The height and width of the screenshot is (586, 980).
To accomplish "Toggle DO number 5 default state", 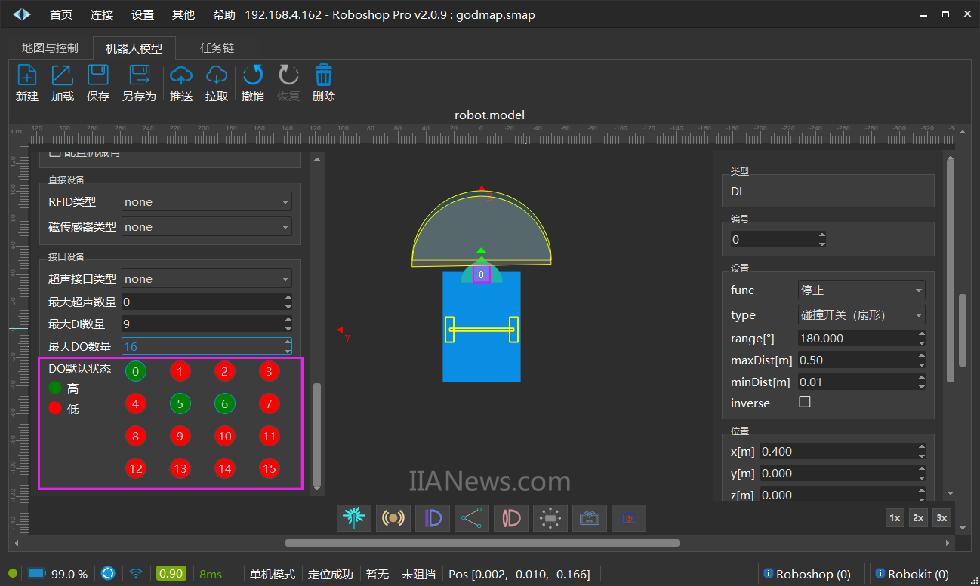I will coord(179,404).
